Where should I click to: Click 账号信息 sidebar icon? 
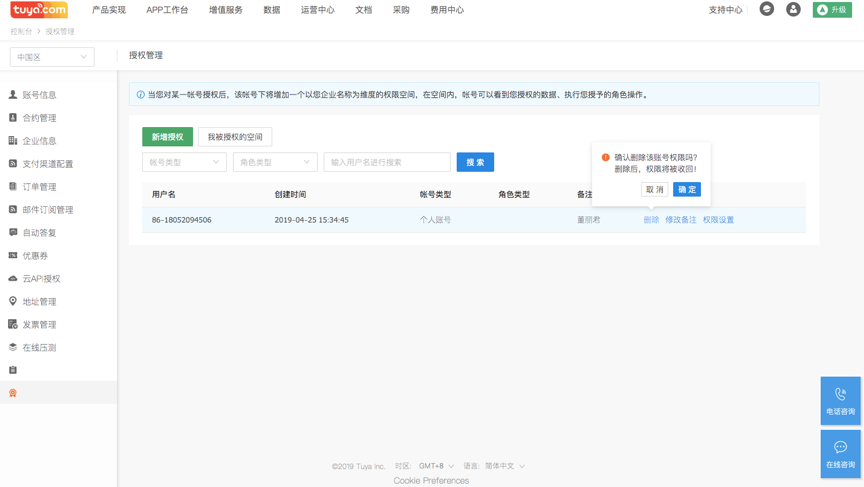coord(13,94)
